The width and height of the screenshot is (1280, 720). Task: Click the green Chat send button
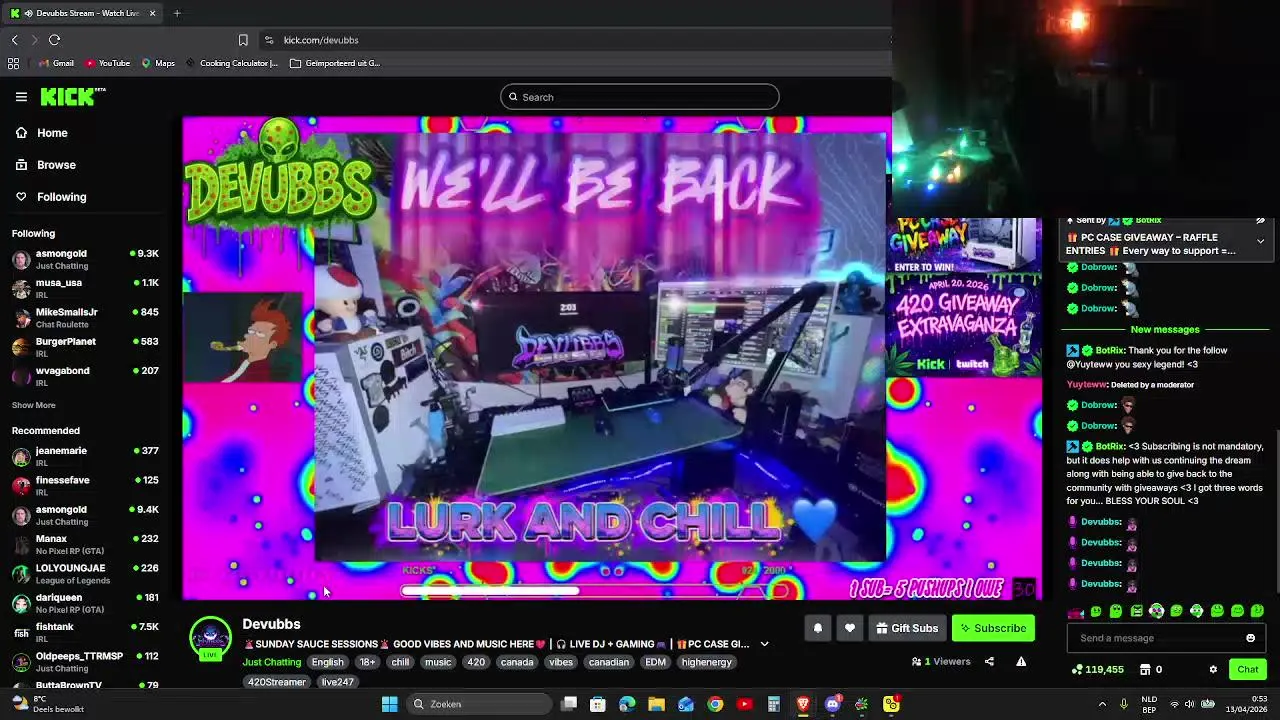[x=1247, y=669]
